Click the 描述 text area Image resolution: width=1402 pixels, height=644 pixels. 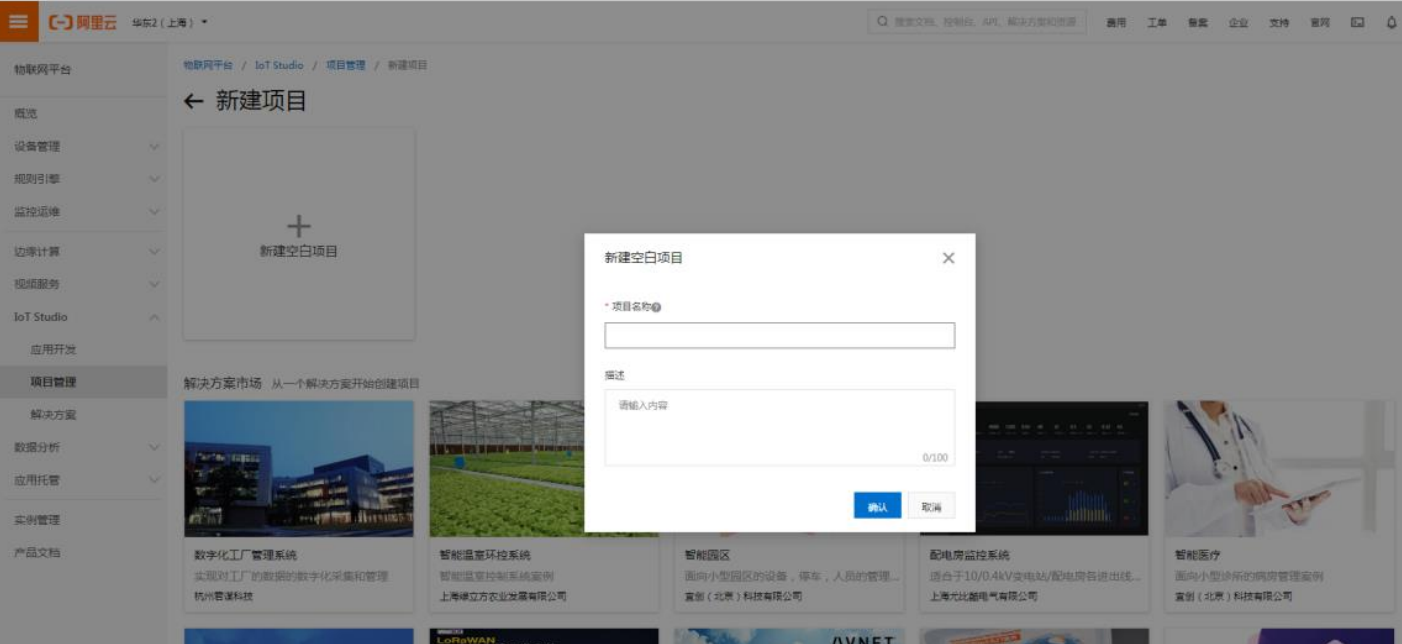coord(779,427)
